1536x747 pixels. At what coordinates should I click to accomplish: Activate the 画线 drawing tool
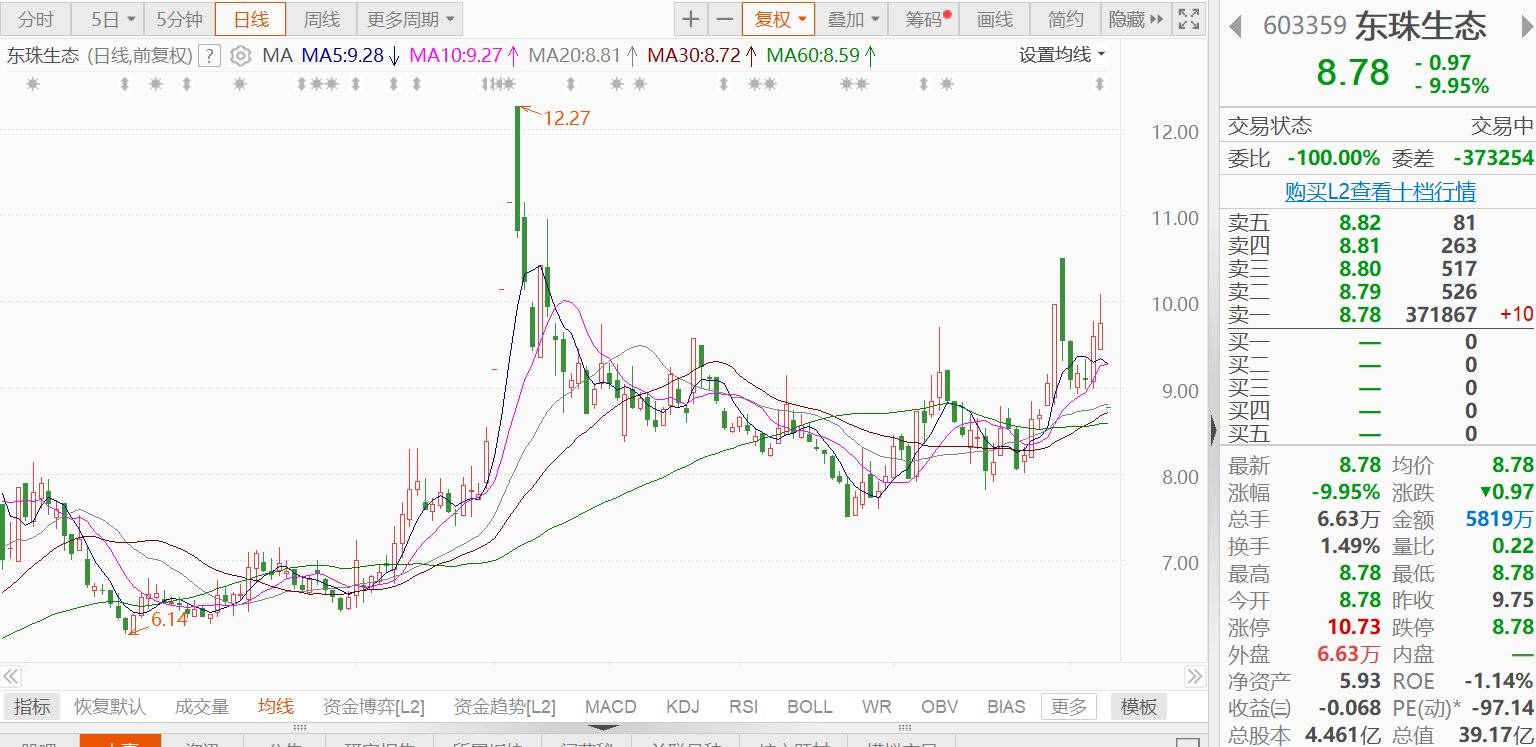pyautogui.click(x=994, y=18)
